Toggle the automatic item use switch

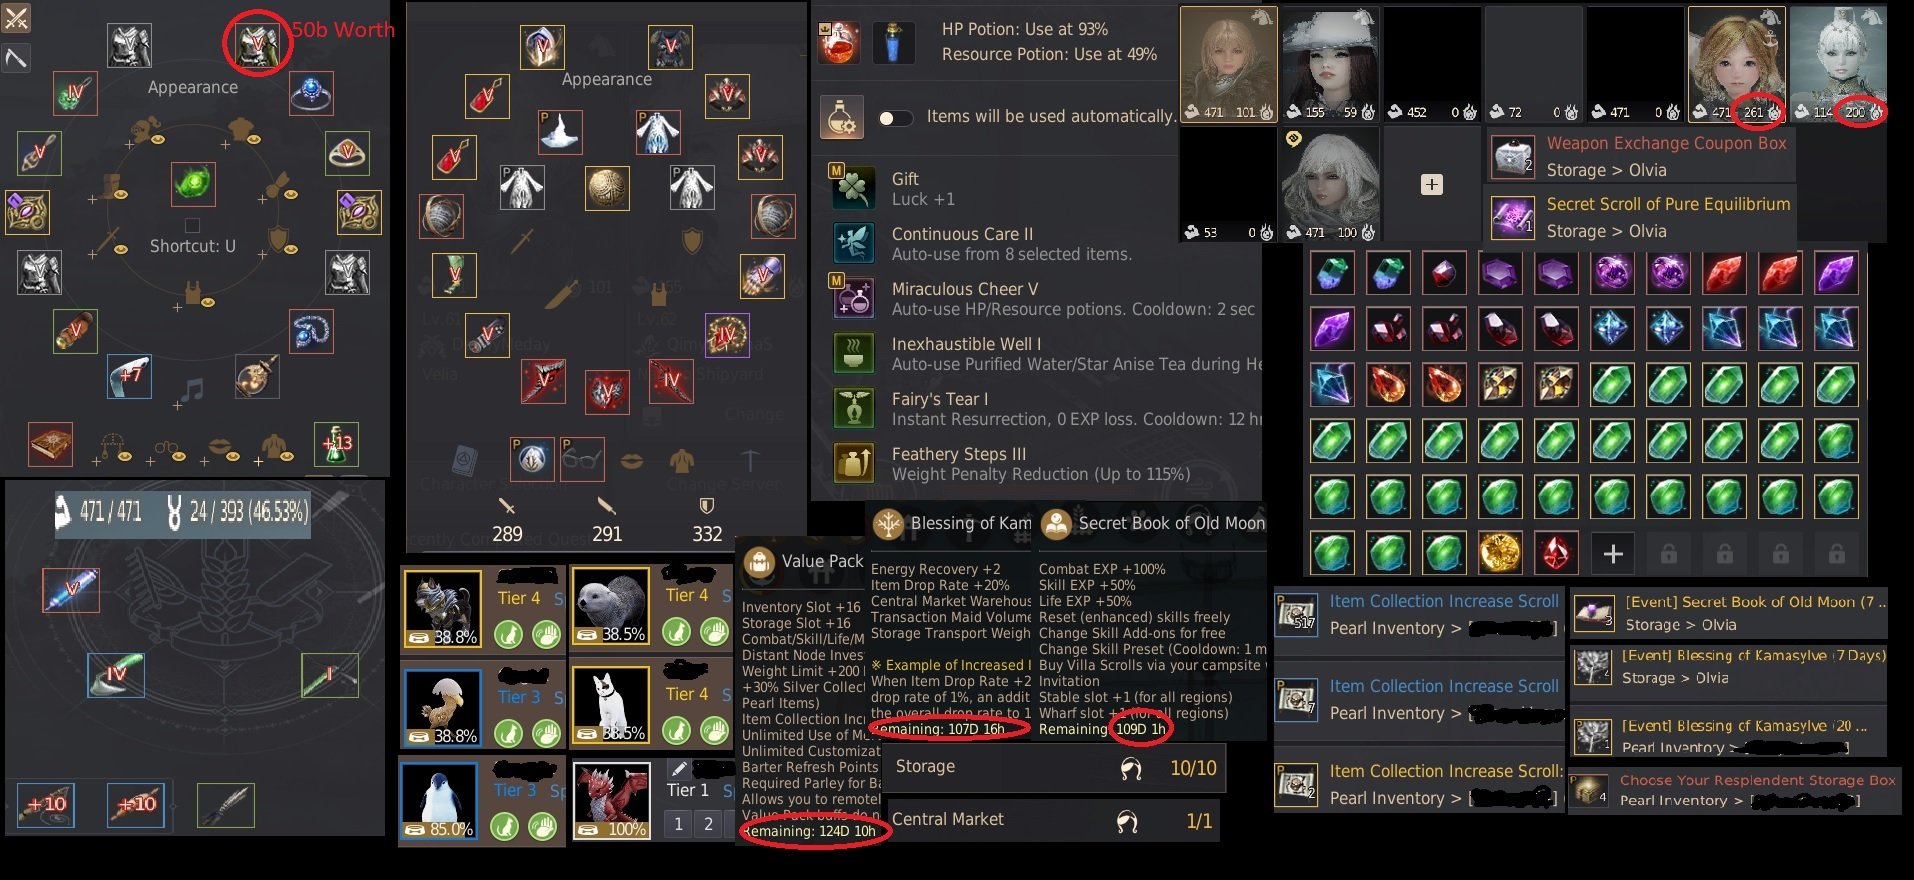coord(895,118)
